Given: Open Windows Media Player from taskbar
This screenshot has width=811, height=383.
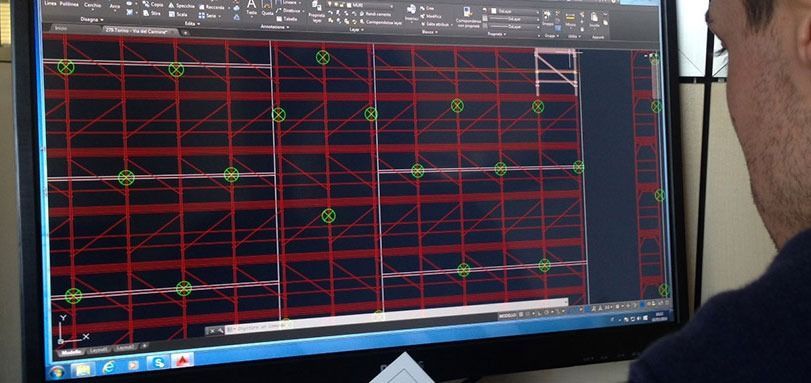Looking at the screenshot, I should click(x=133, y=365).
